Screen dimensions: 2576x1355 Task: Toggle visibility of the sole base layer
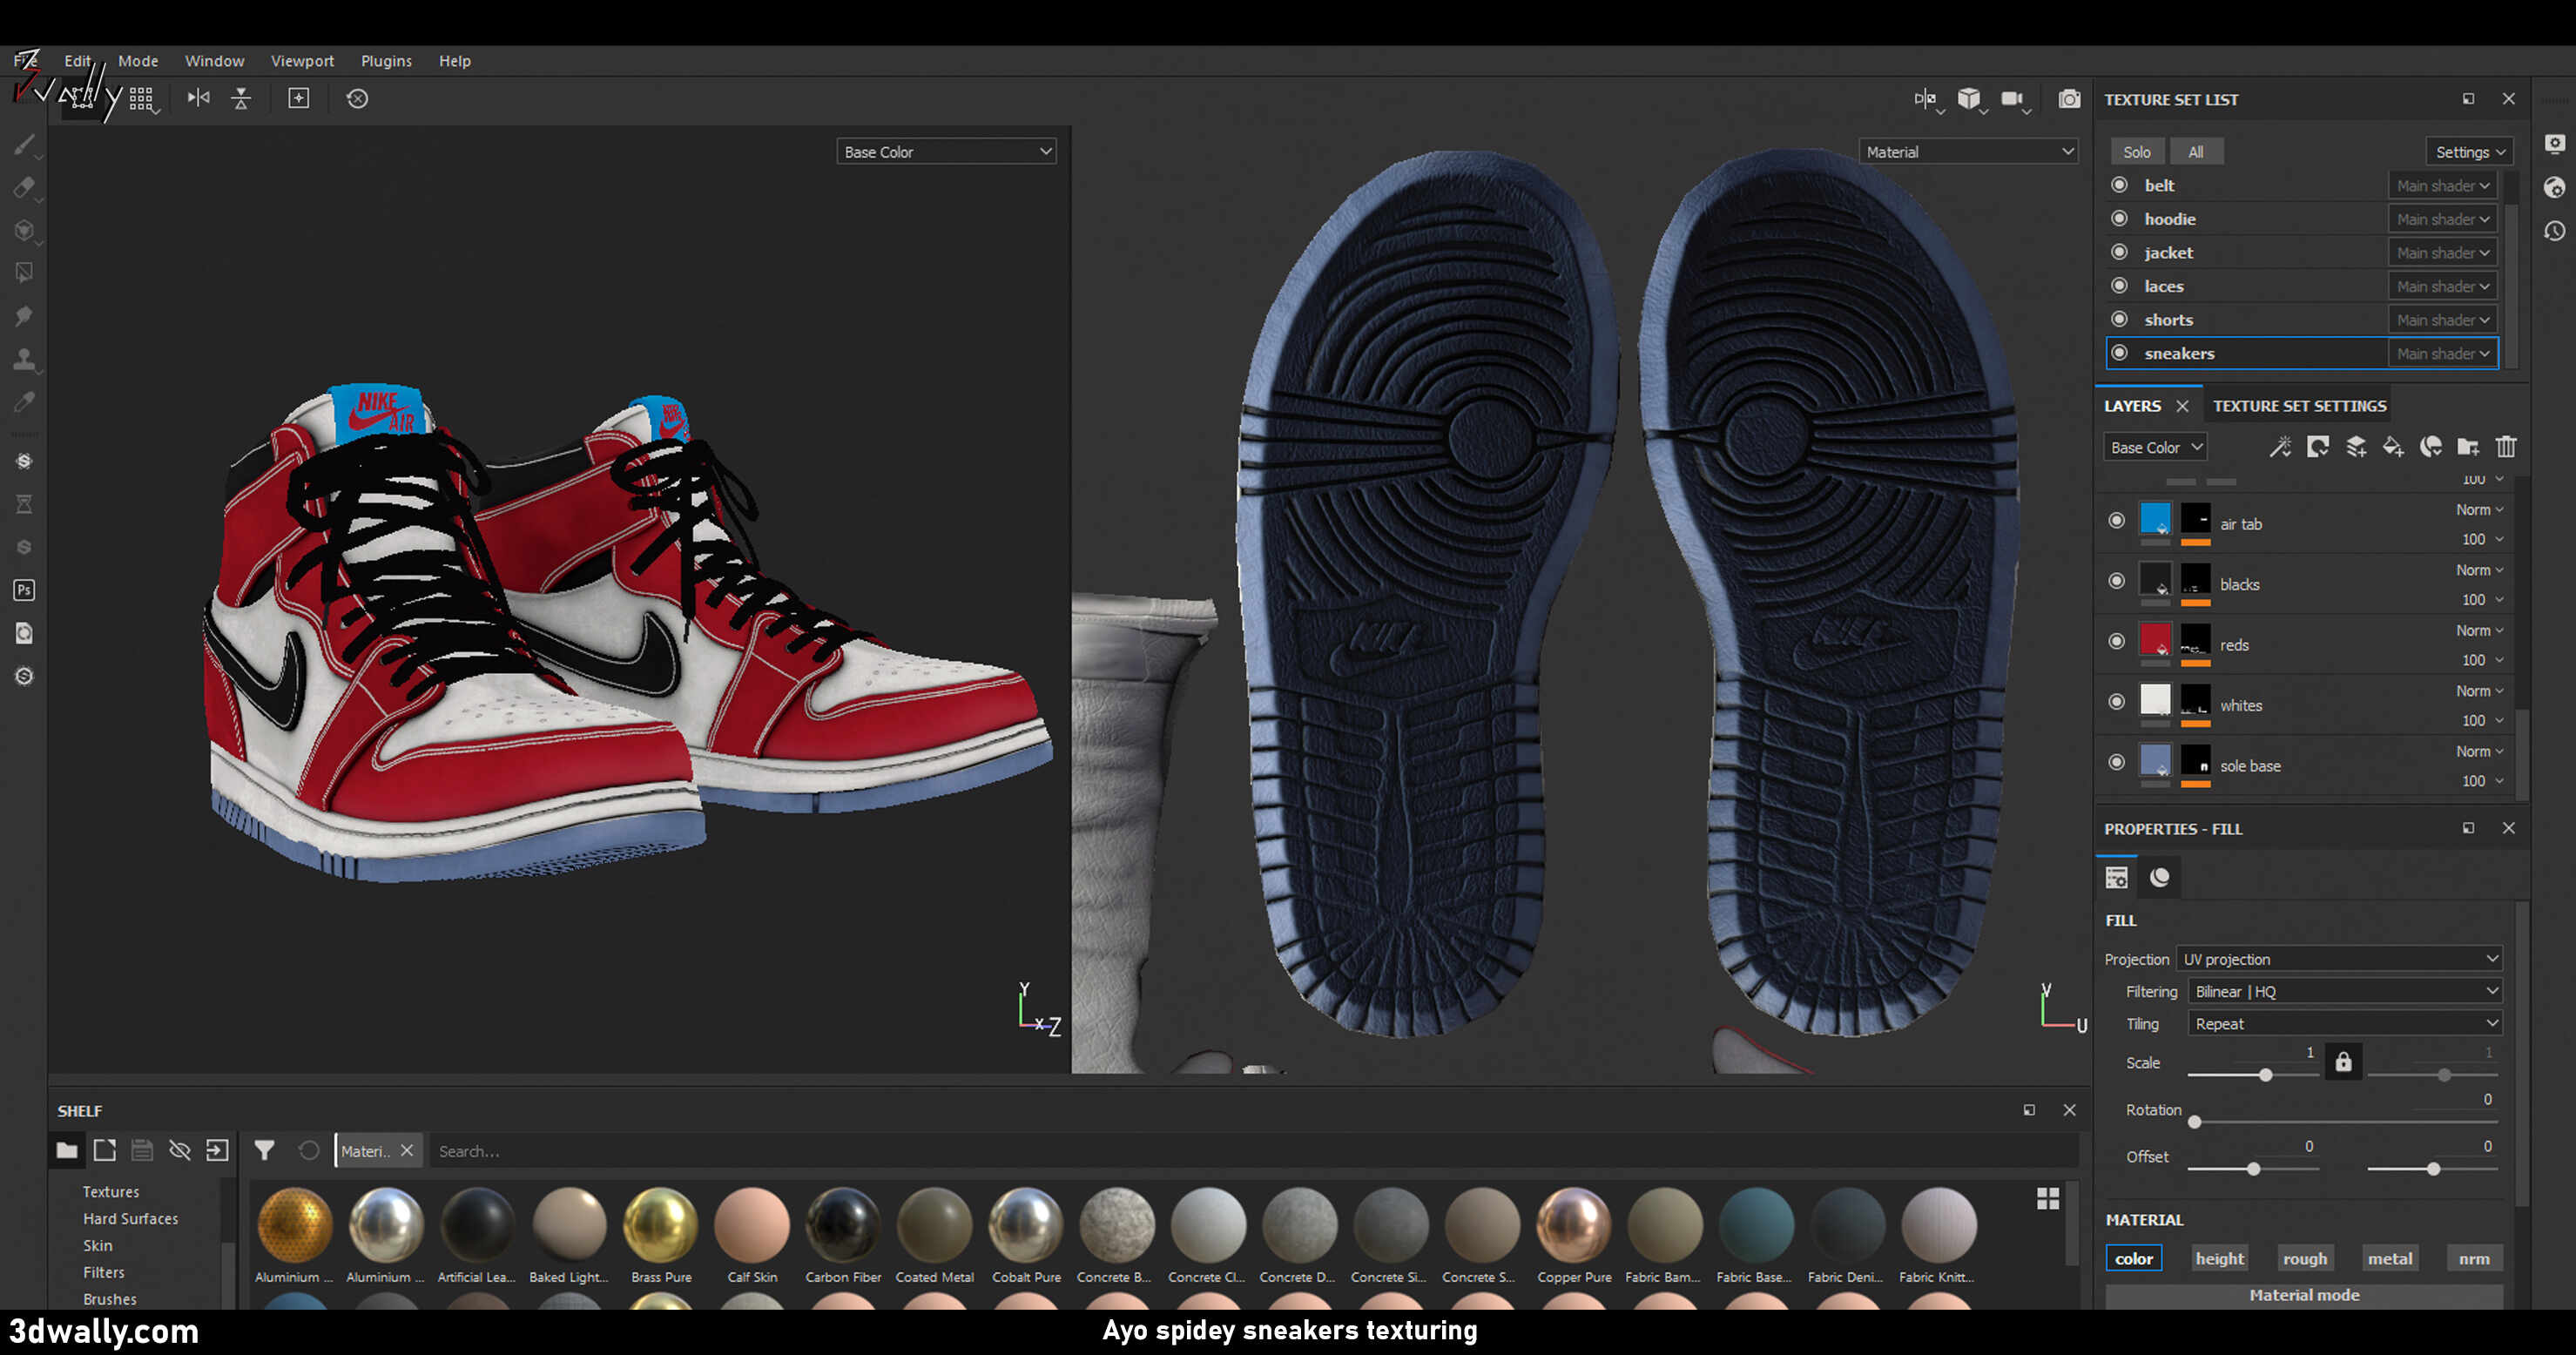point(2117,762)
